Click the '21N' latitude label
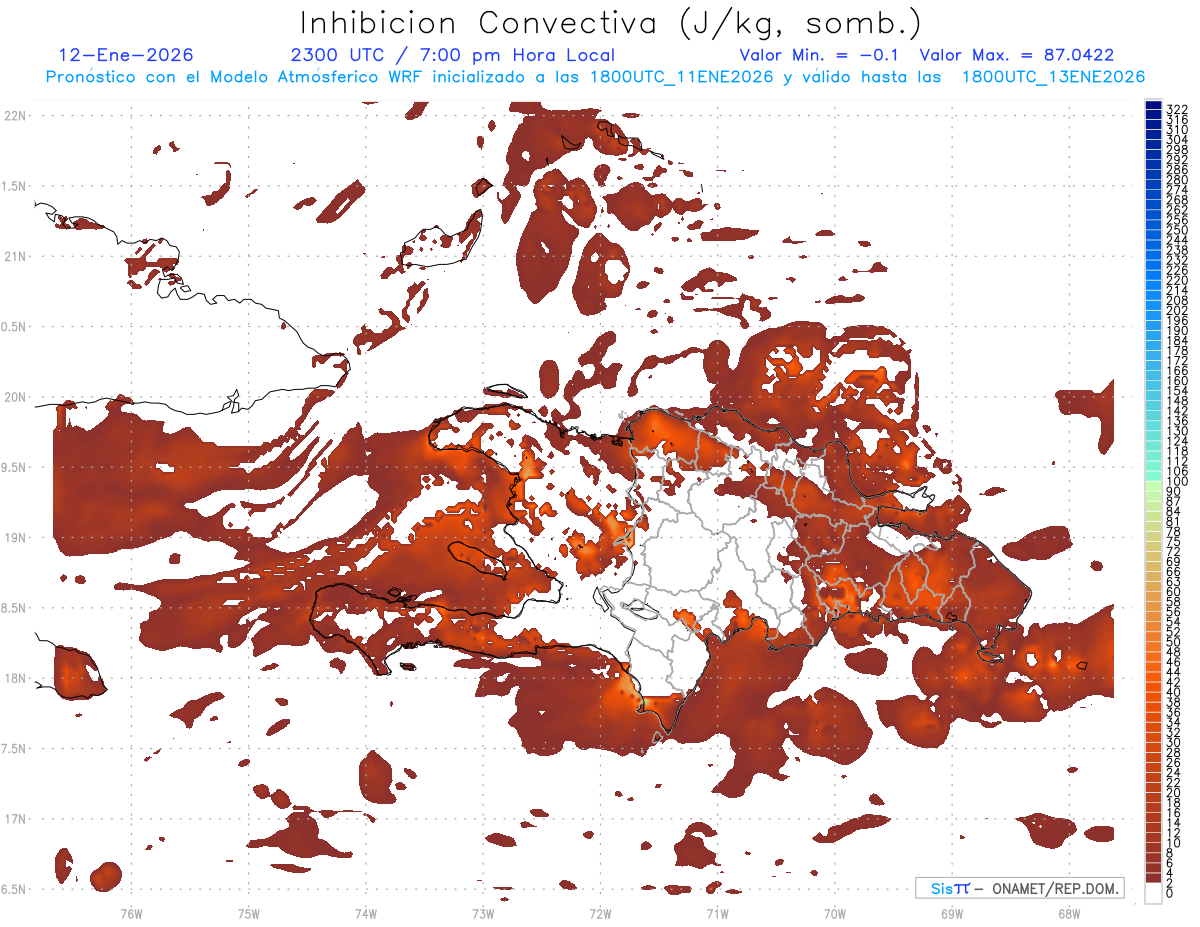 [x=15, y=256]
